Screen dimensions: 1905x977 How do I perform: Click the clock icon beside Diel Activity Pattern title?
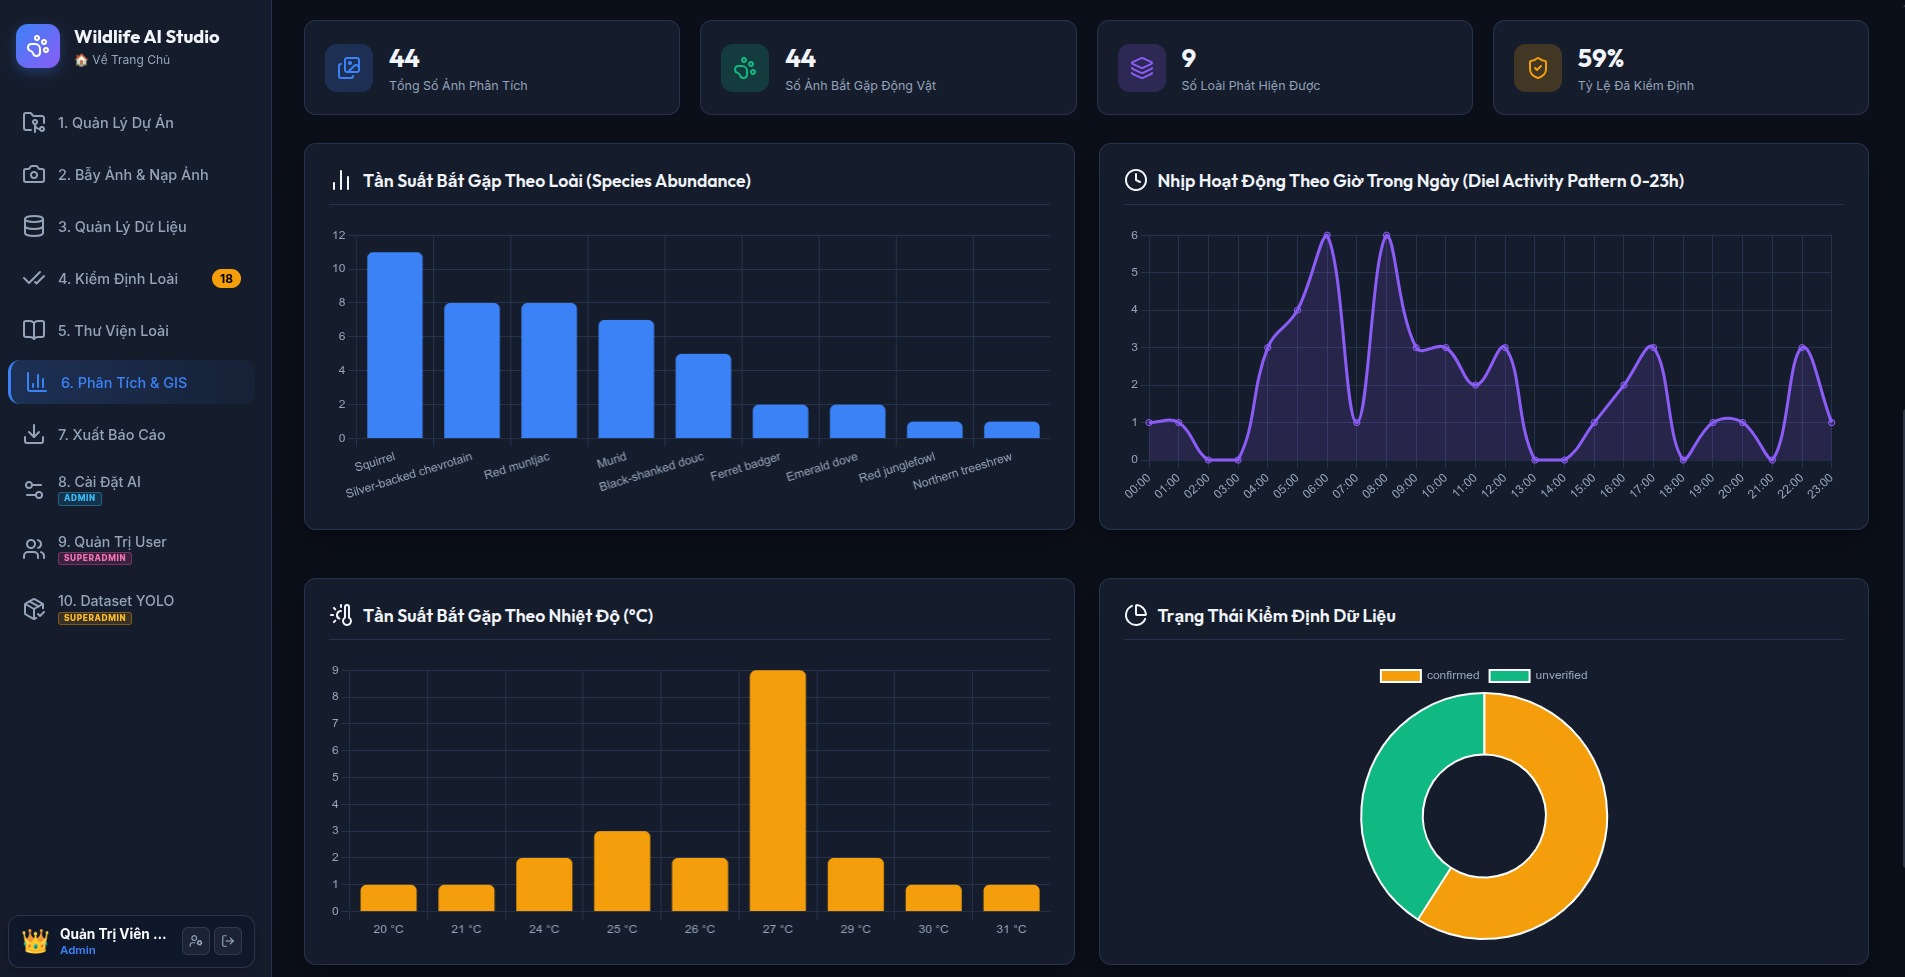click(x=1136, y=180)
